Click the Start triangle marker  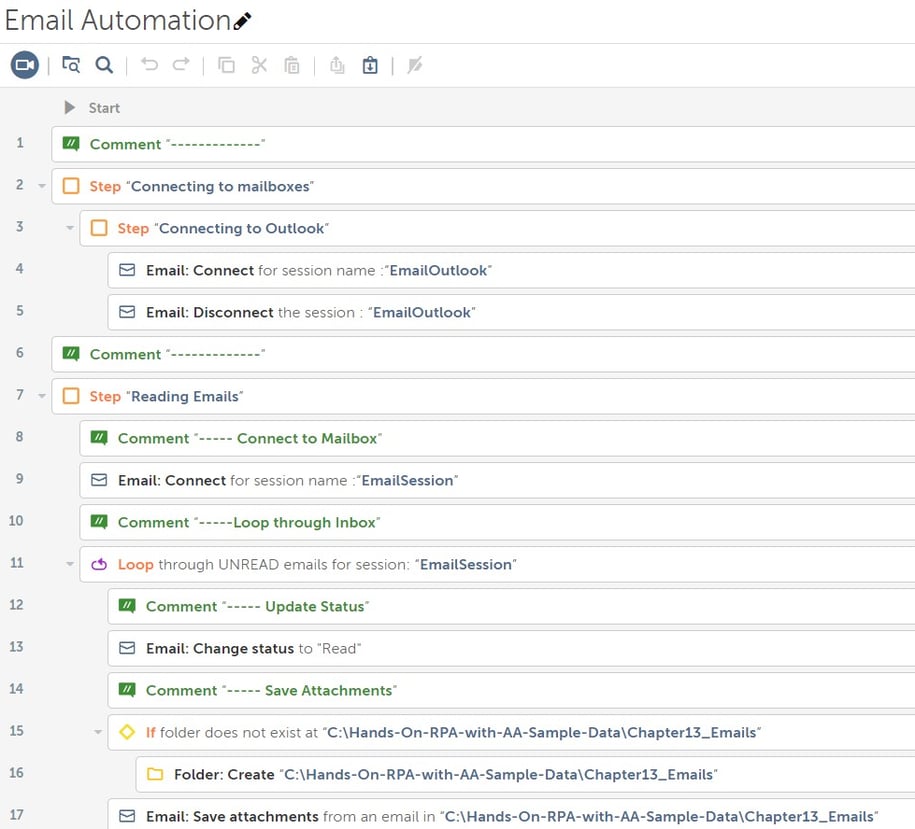coord(69,107)
